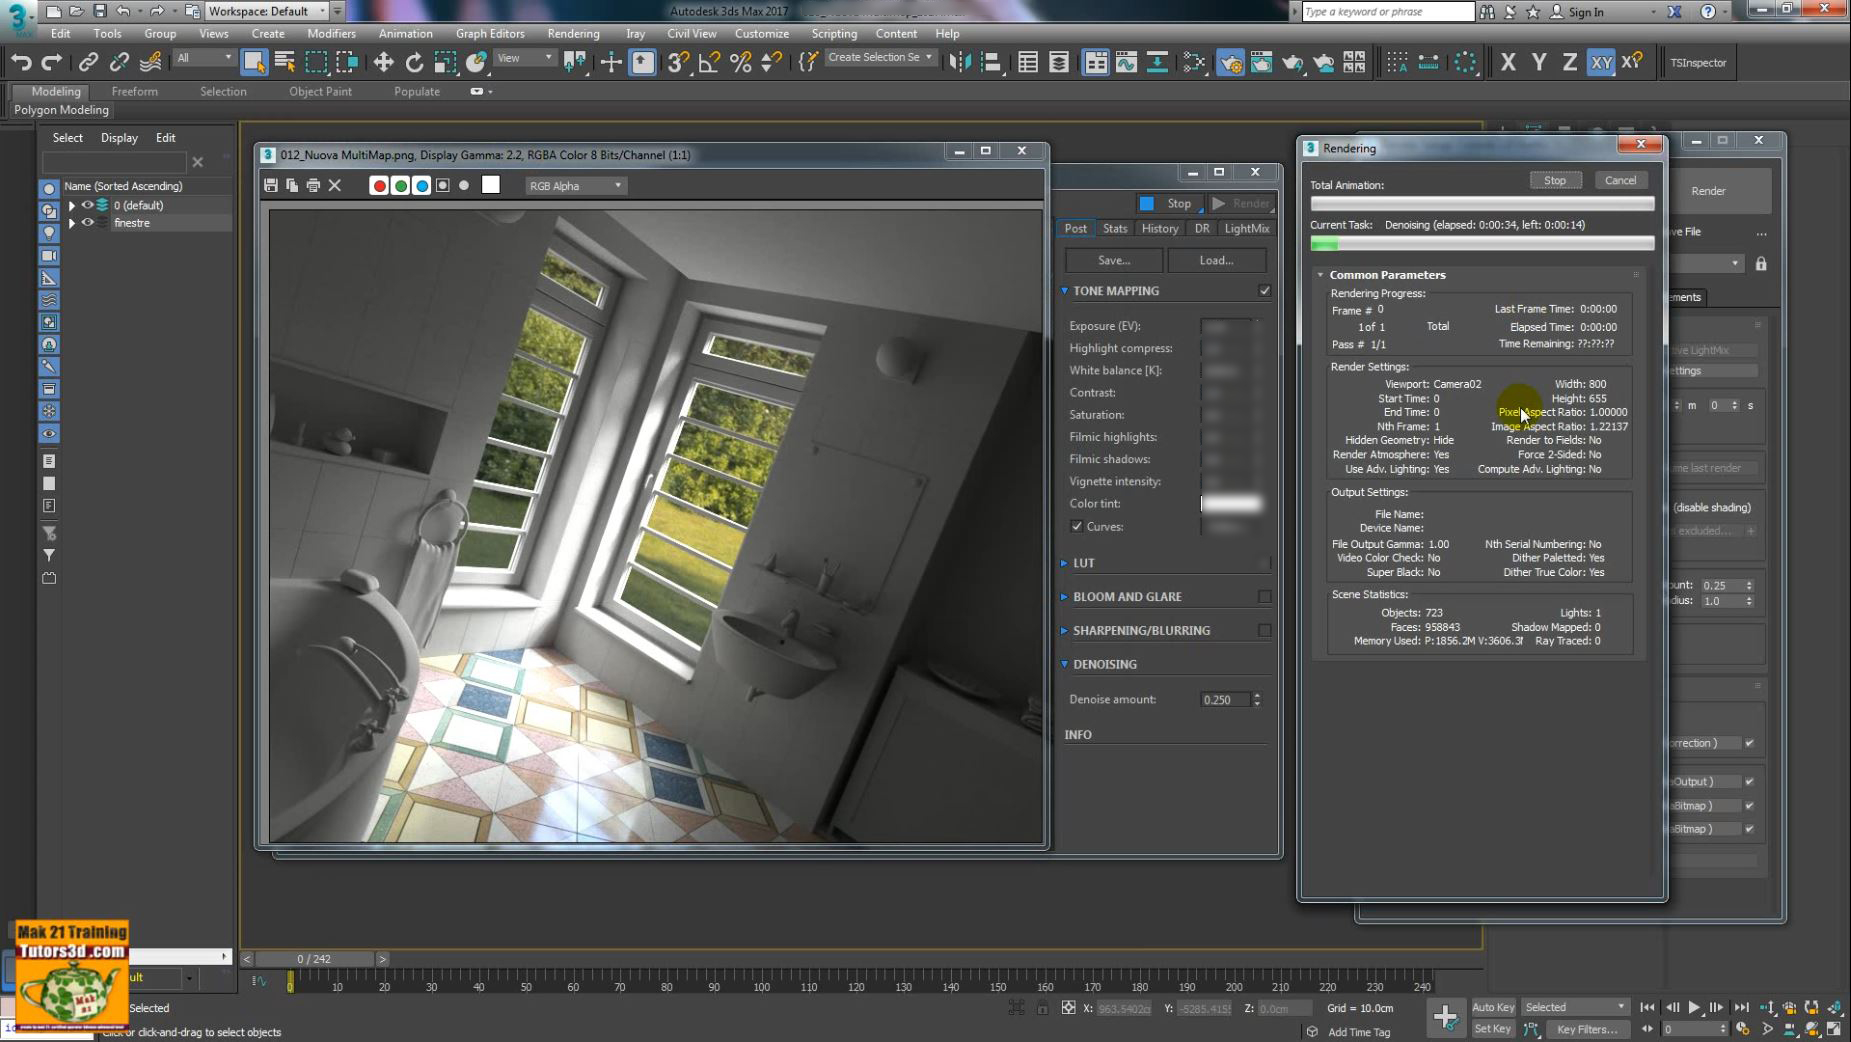Toggle the red channel in the frame buffer
This screenshot has height=1042, width=1851.
[380, 185]
